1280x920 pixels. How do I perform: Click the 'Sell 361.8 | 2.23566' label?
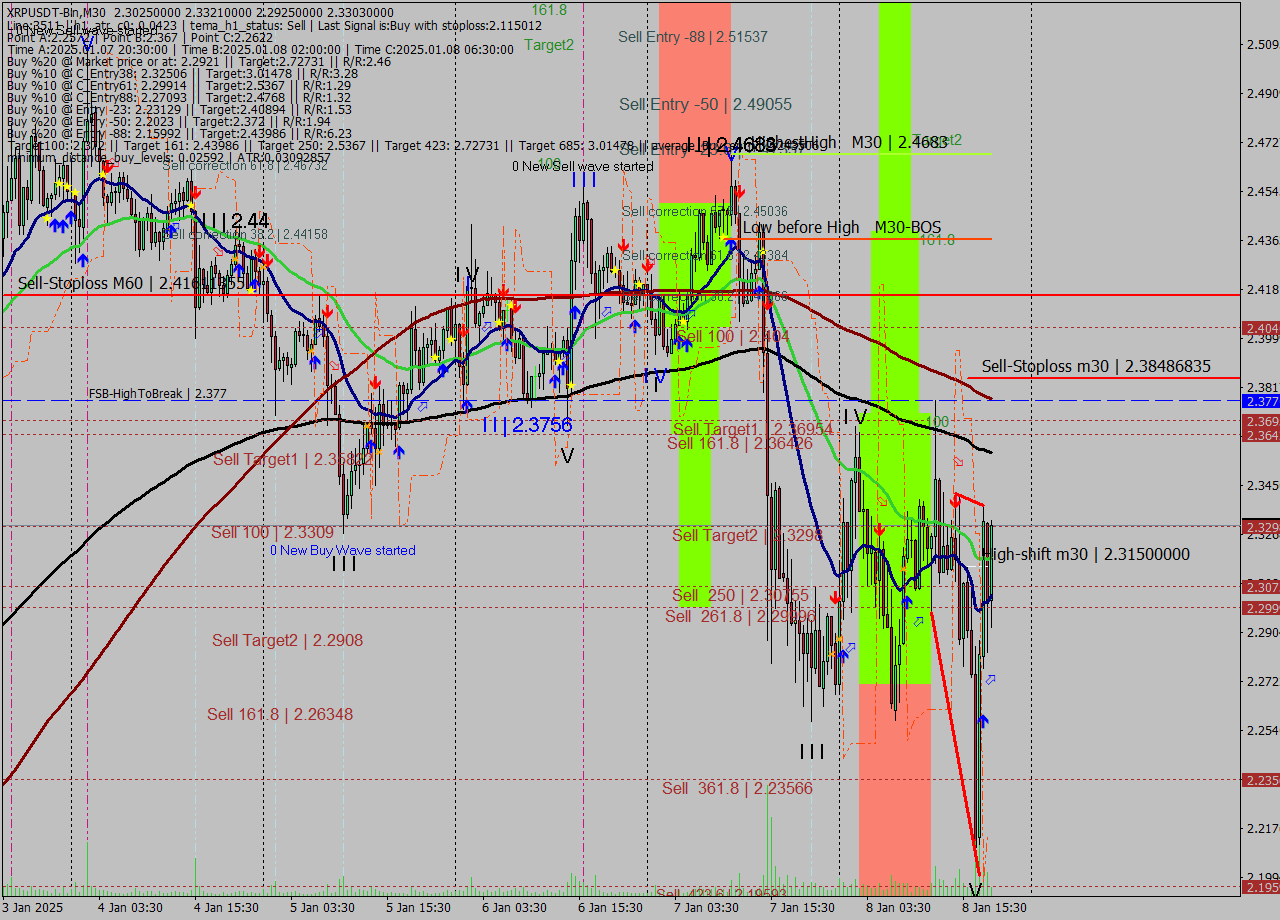pos(737,788)
